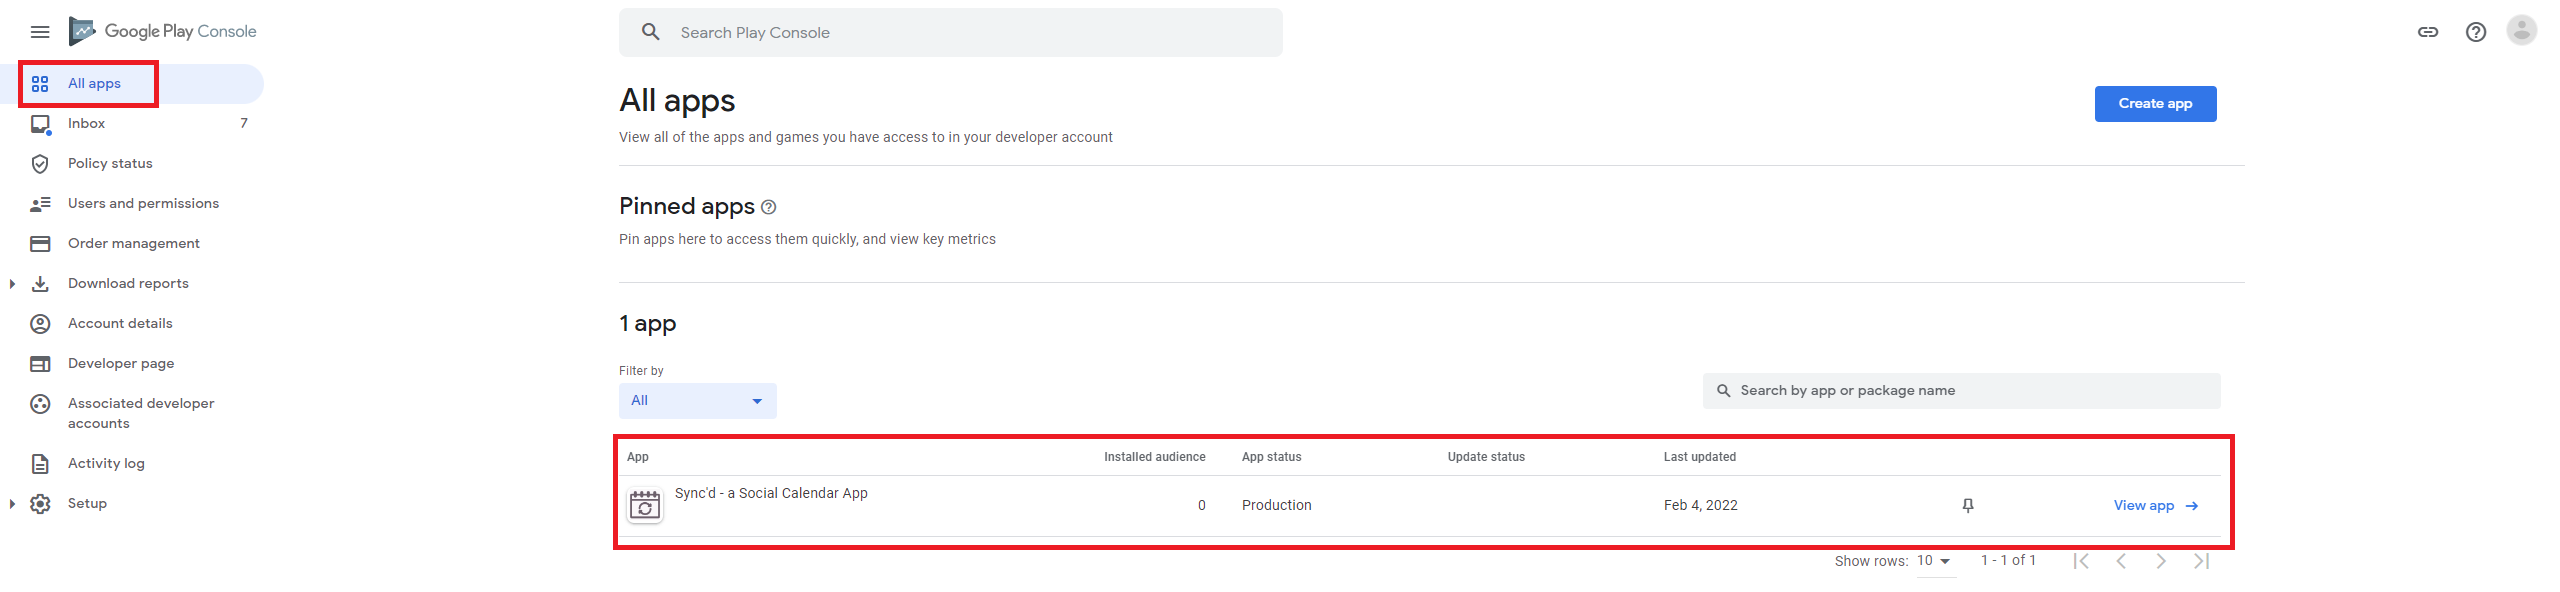Open the Show rows 10 dropdown
2560x592 pixels.
(1934, 561)
